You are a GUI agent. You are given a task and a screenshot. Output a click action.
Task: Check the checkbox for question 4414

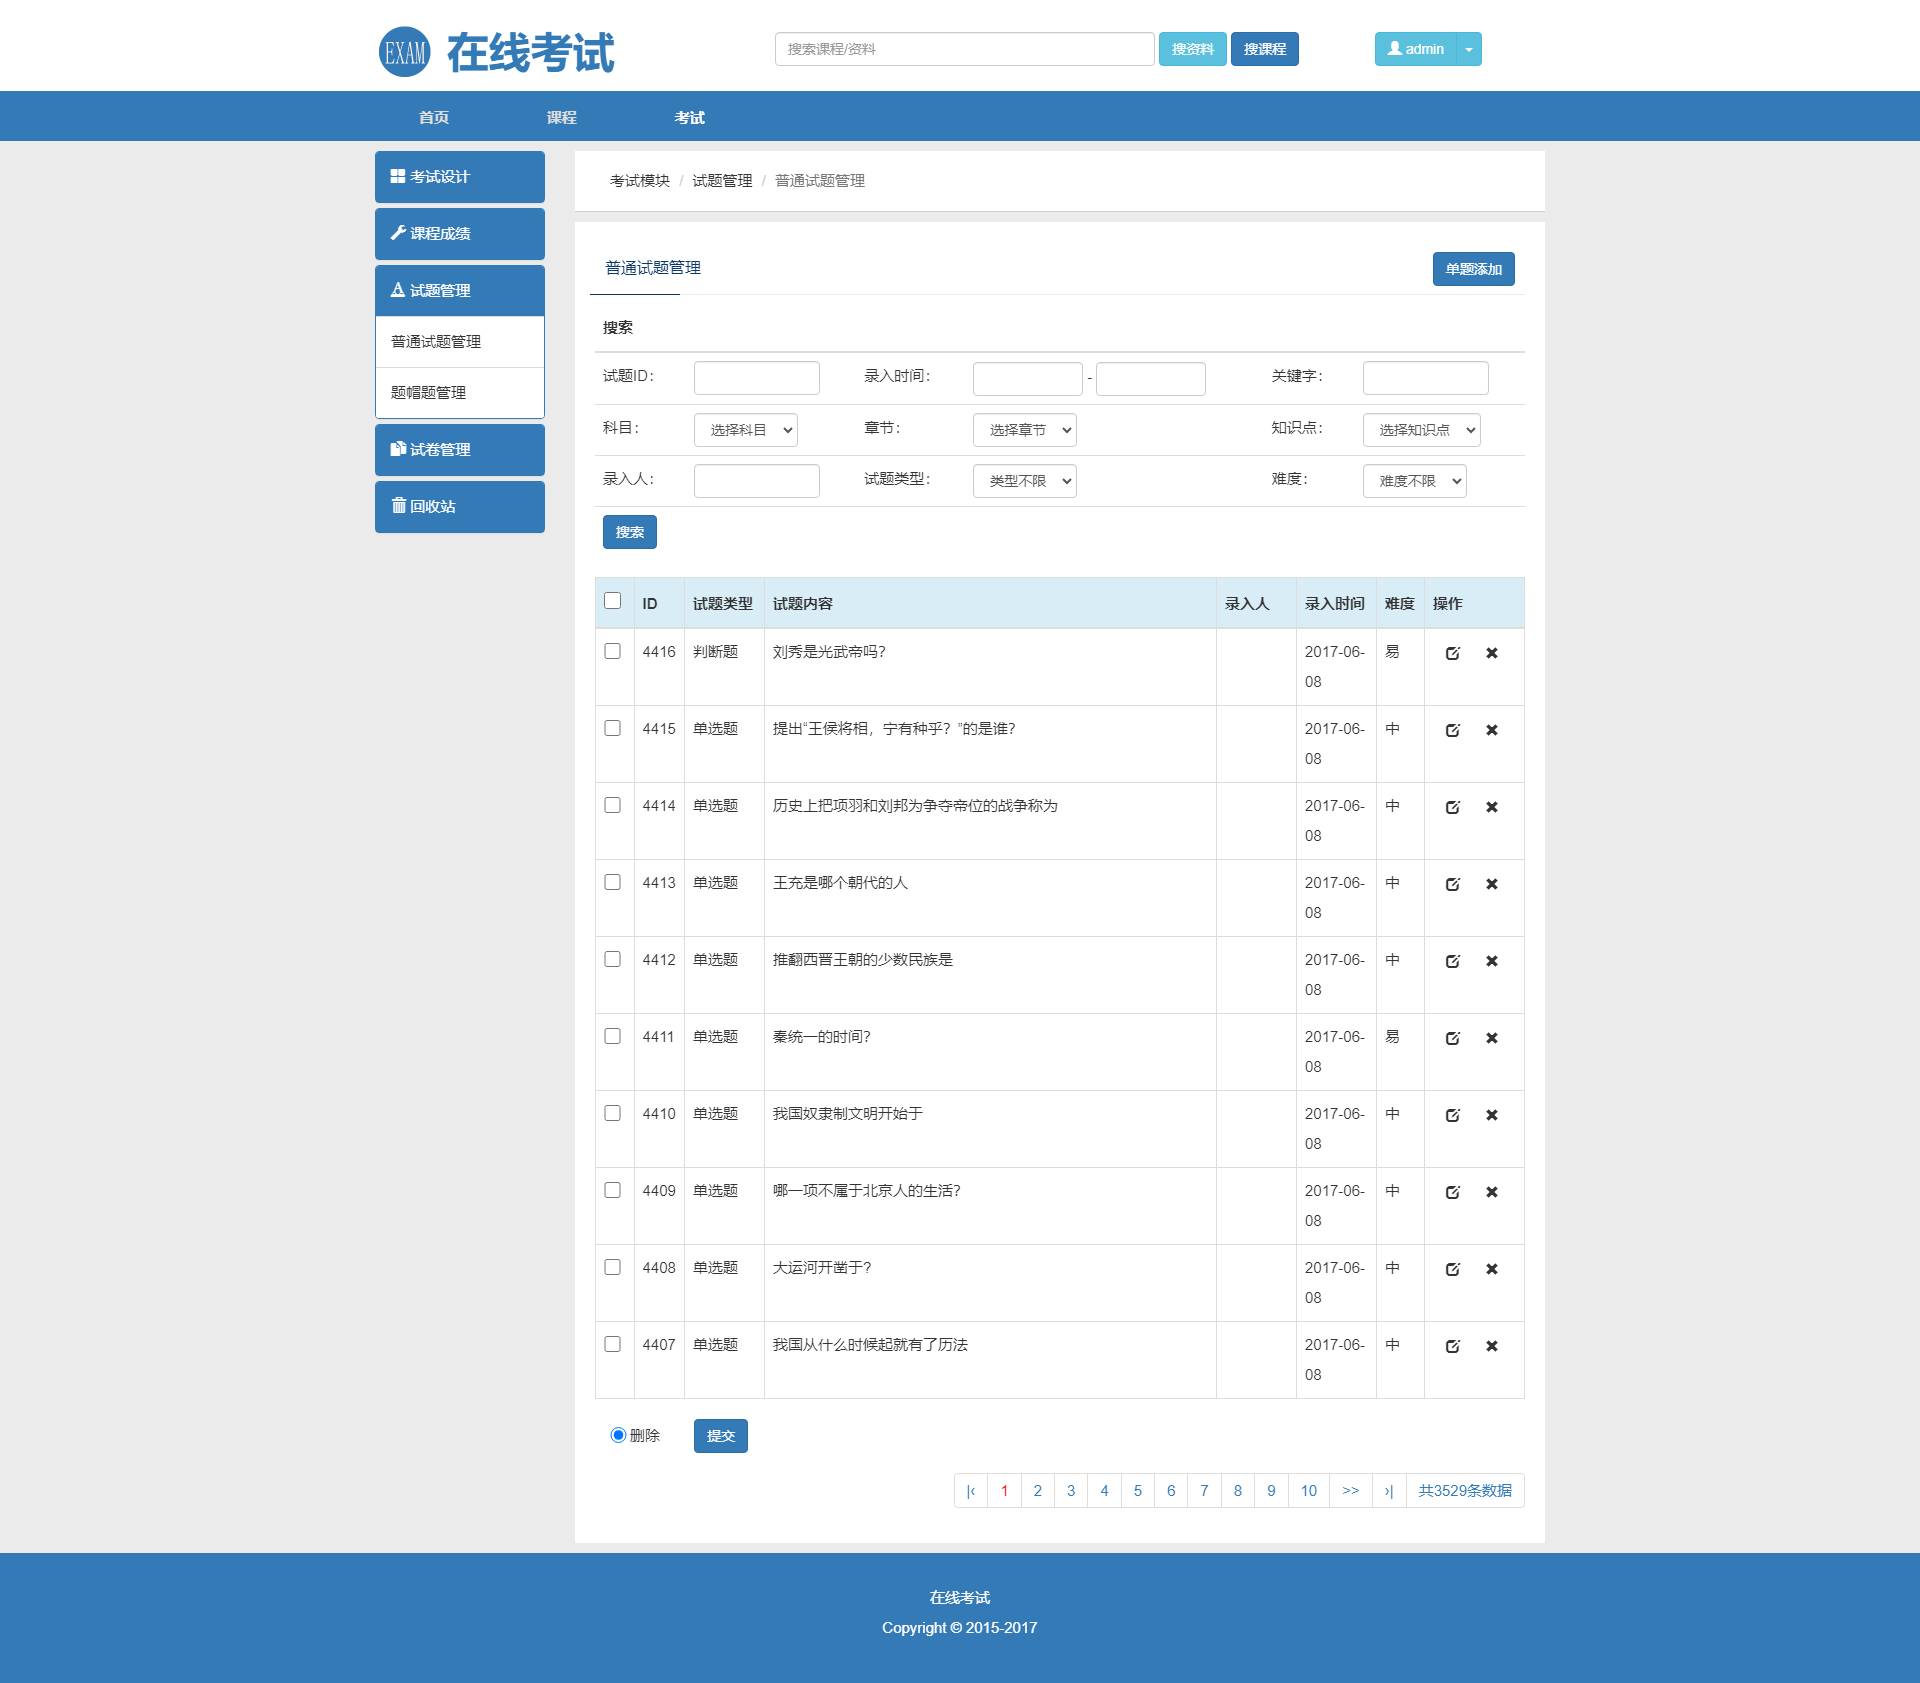[x=613, y=805]
